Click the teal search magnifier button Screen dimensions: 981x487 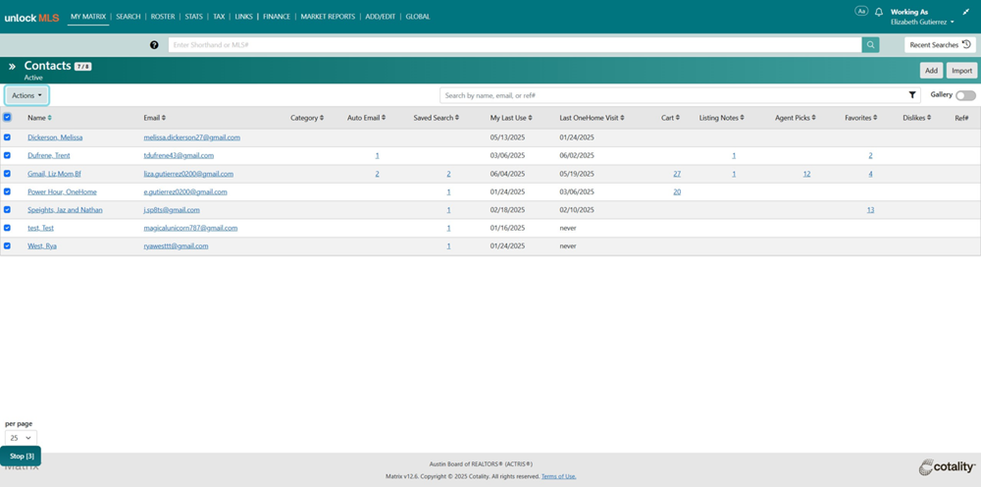[870, 44]
